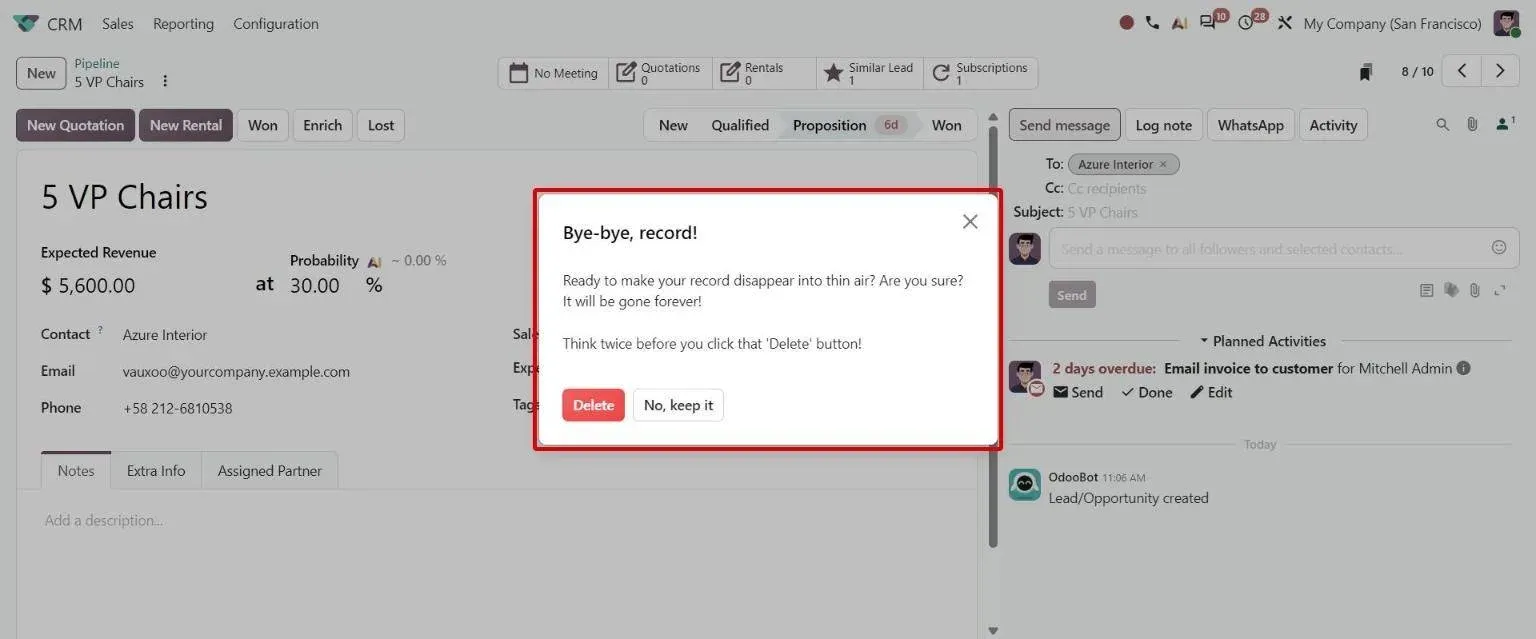Open the emoji picker in message box

1498,247
